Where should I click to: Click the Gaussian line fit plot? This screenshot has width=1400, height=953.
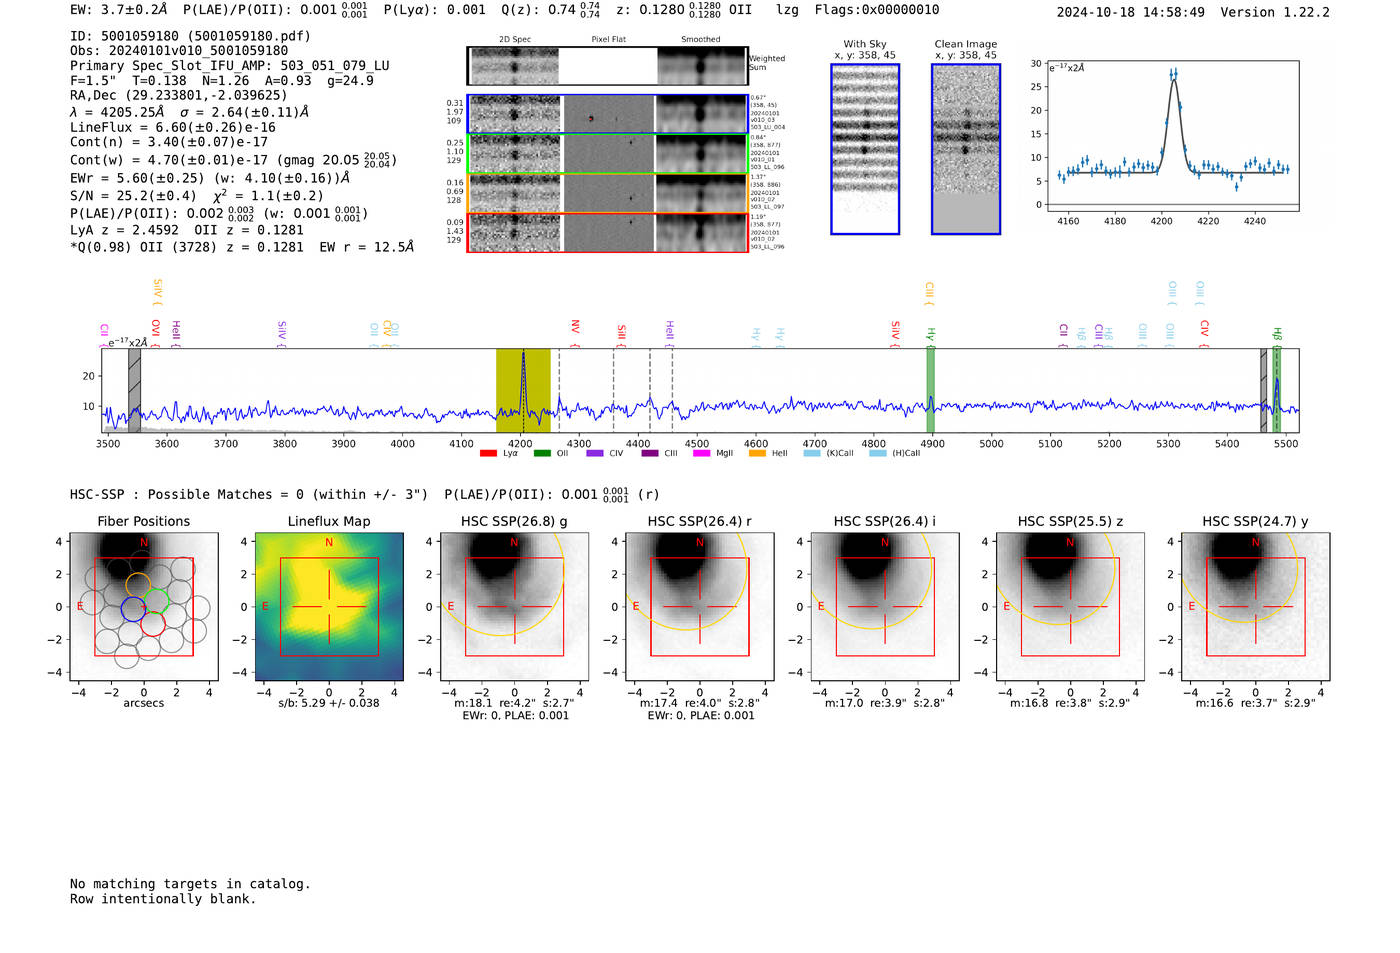pos(1172,135)
